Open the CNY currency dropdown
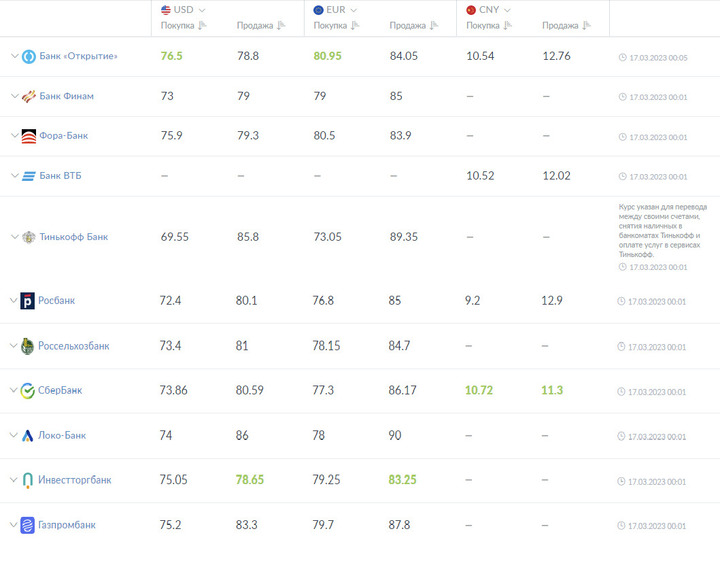The height and width of the screenshot is (561, 720). click(507, 10)
